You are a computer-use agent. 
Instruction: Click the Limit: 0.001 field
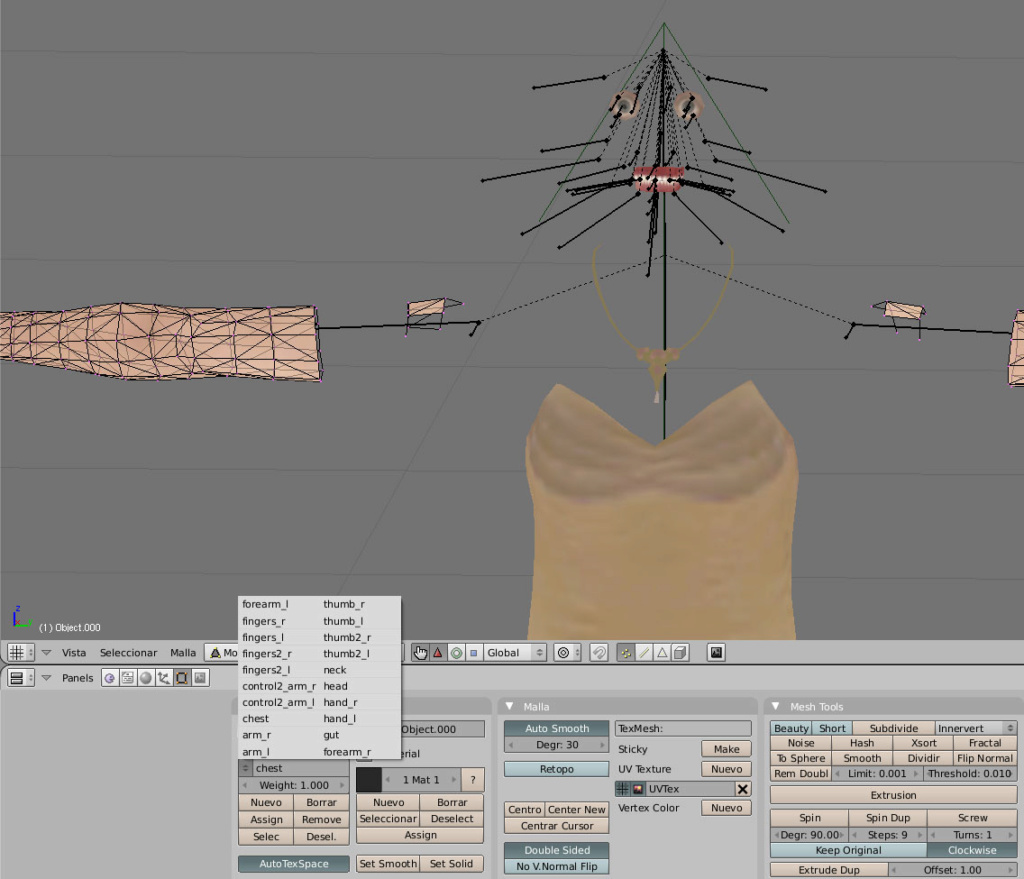(877, 773)
